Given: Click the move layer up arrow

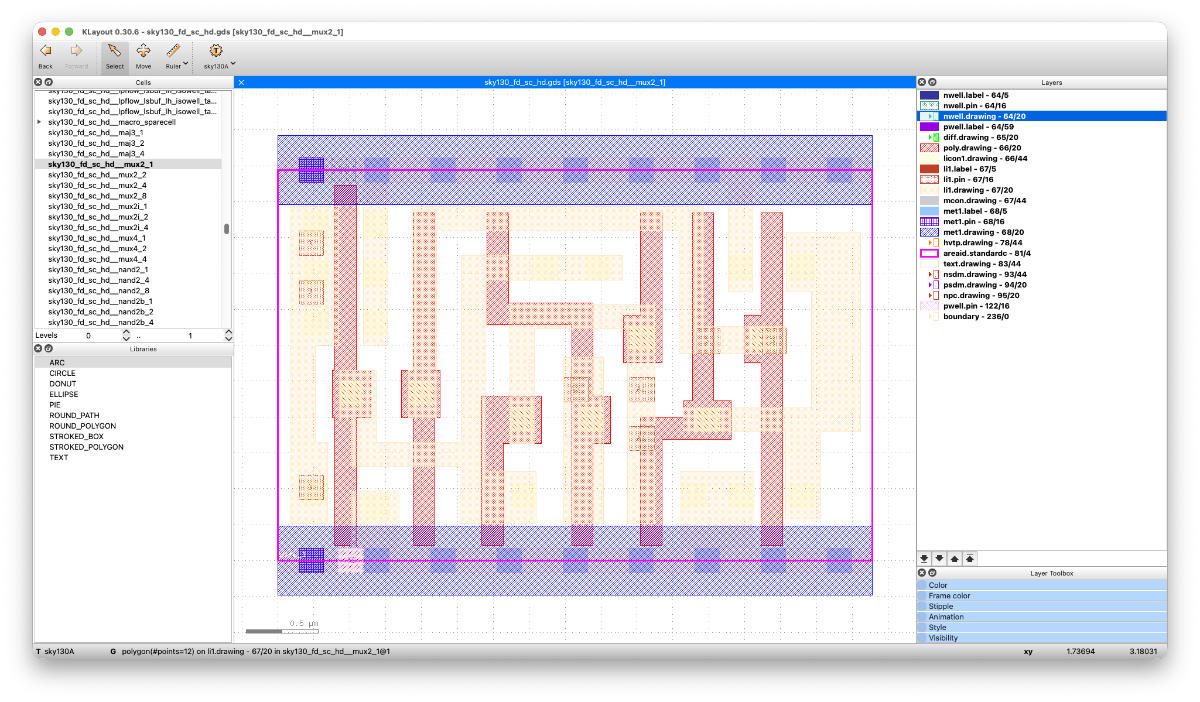Looking at the screenshot, I should pos(955,558).
